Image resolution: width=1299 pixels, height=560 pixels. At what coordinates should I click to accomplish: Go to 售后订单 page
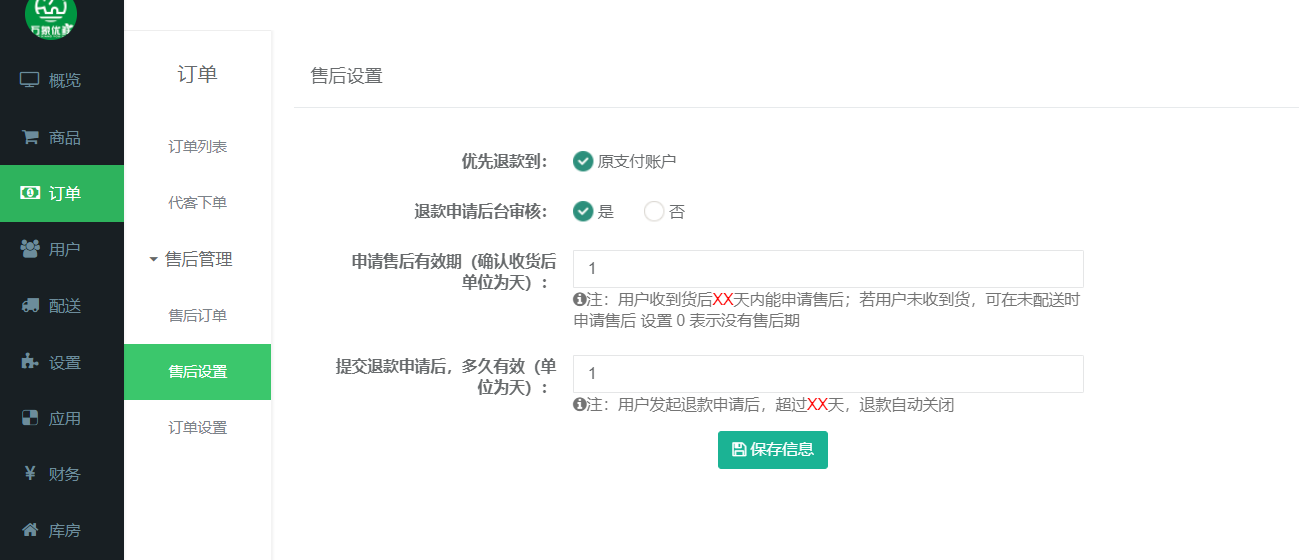pos(197,315)
